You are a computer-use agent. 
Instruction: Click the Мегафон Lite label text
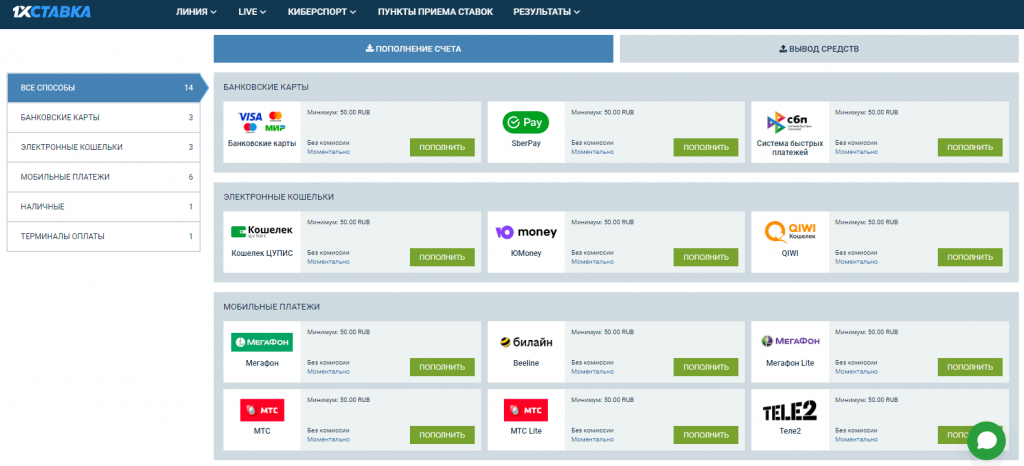coord(790,363)
